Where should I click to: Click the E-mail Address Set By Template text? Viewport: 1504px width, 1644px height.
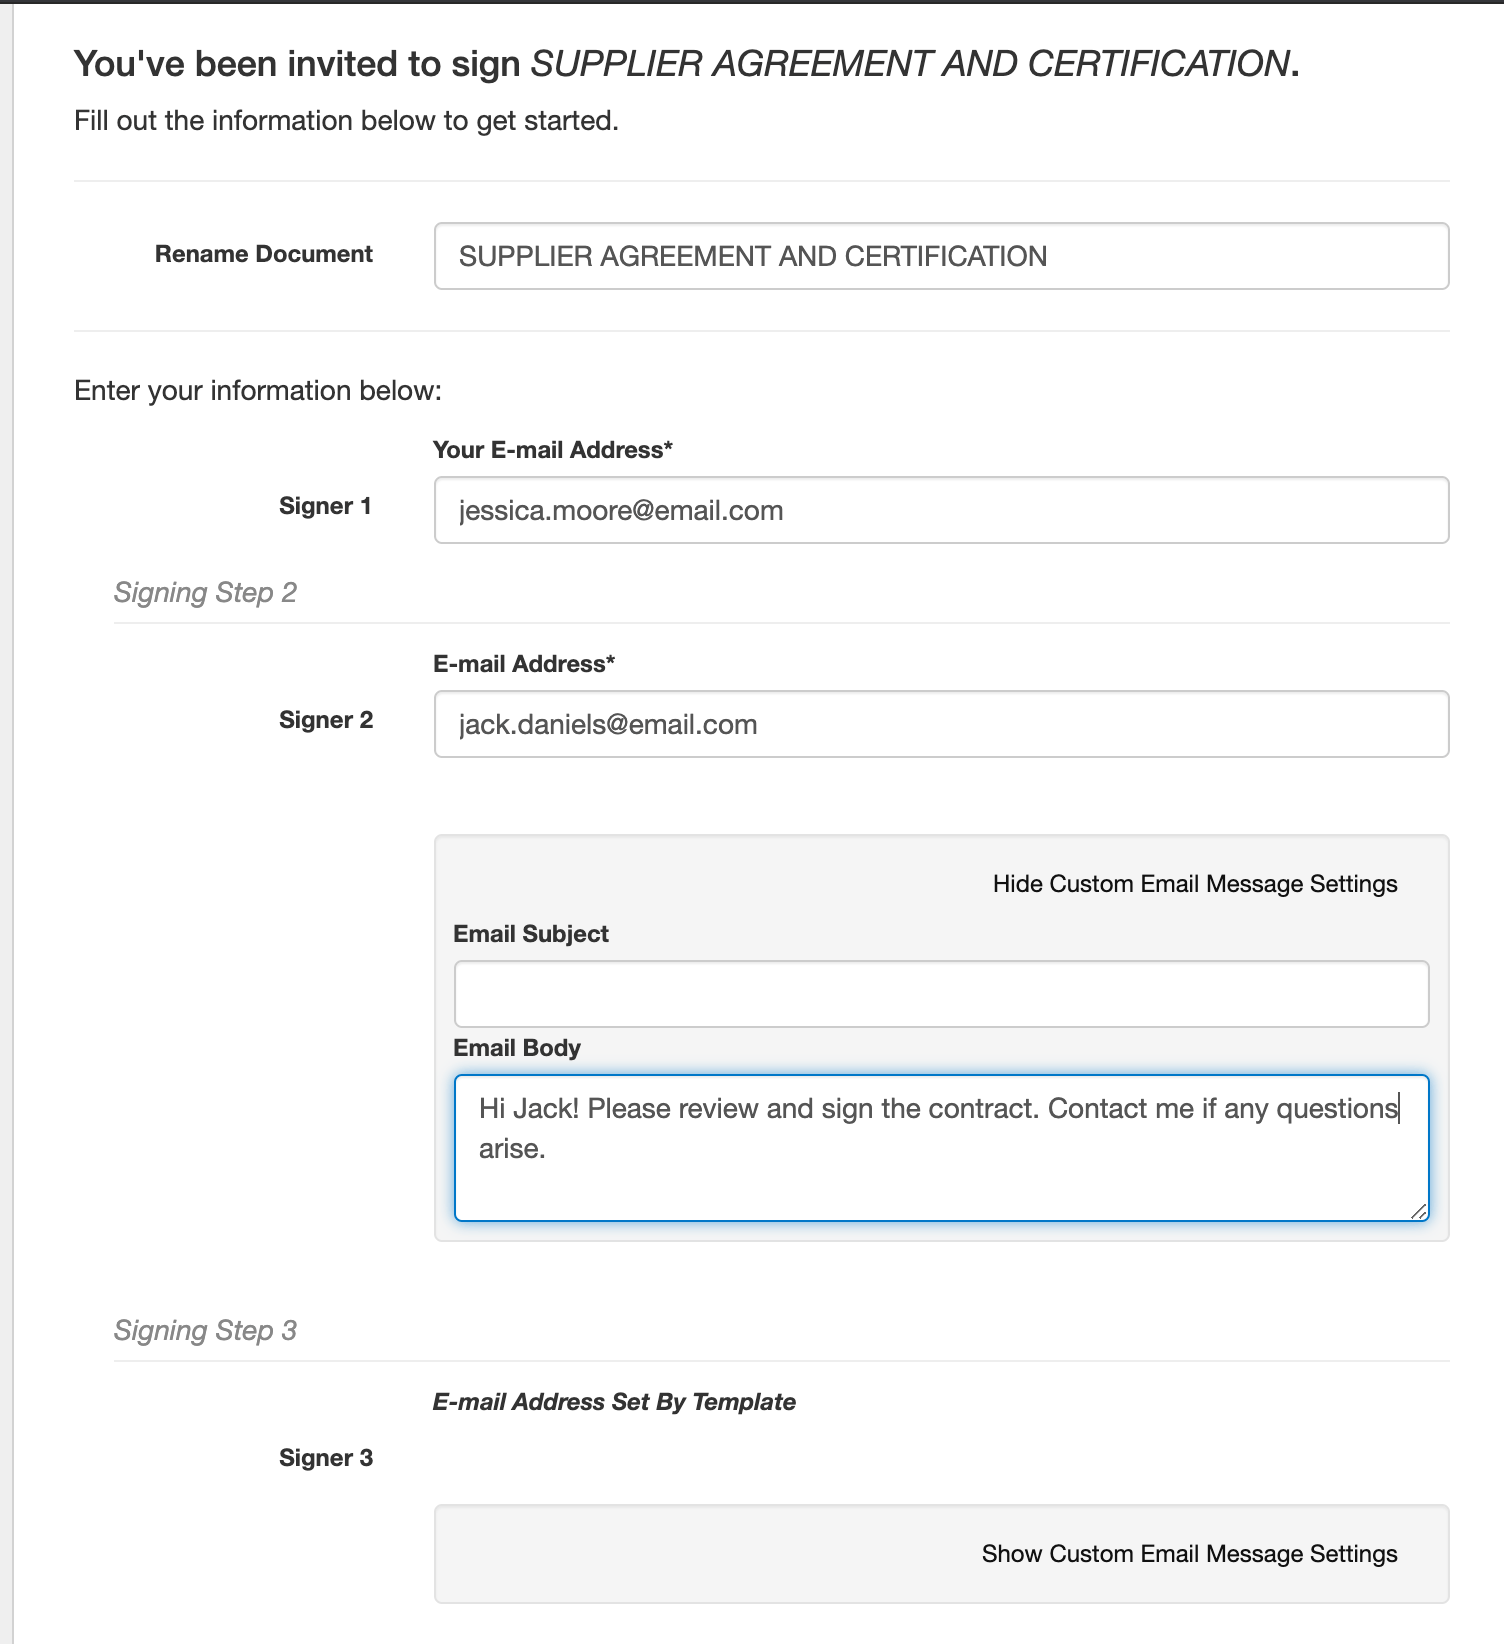click(x=614, y=1402)
